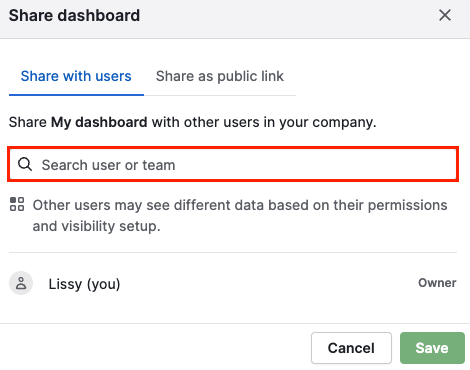The image size is (470, 370).
Task: Close the Share dashboard dialog
Action: pyautogui.click(x=445, y=15)
